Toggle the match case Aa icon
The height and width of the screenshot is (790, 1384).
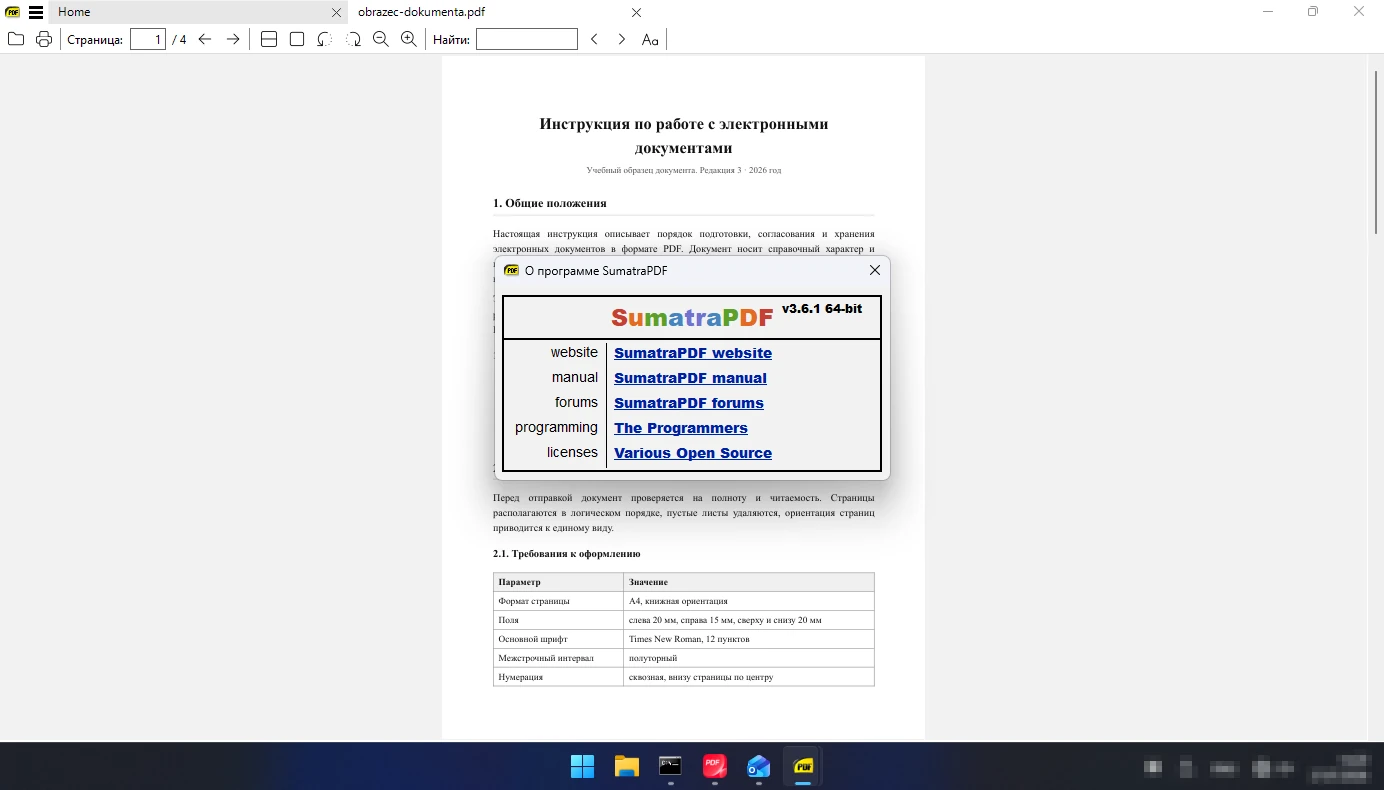pos(650,39)
